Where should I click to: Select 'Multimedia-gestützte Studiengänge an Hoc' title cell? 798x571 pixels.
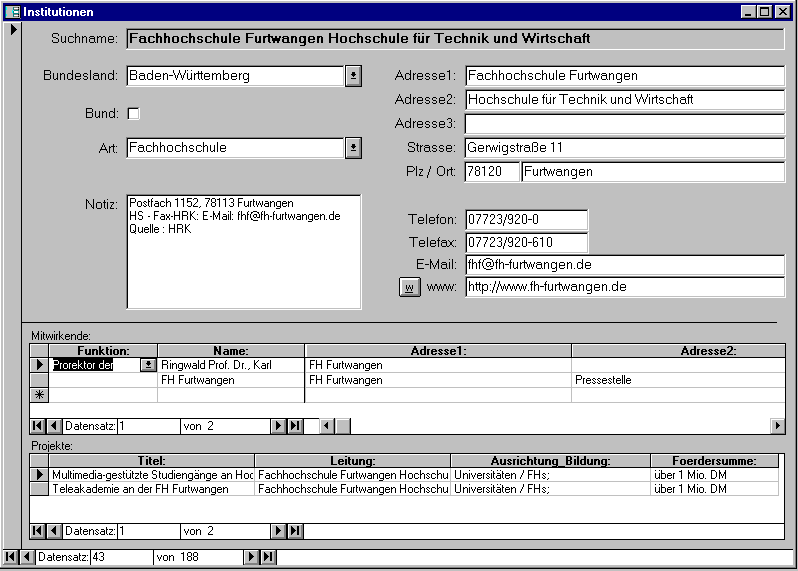152,475
